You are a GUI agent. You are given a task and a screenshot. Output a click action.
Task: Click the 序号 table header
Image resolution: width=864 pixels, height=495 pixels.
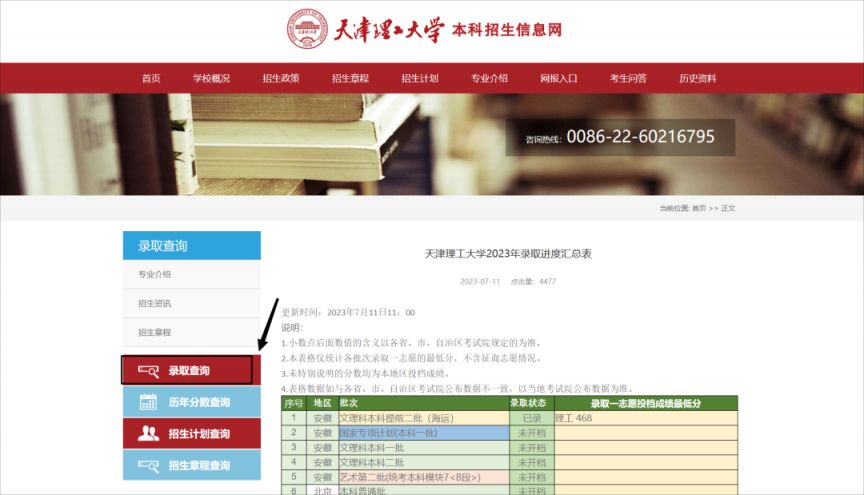pyautogui.click(x=293, y=403)
